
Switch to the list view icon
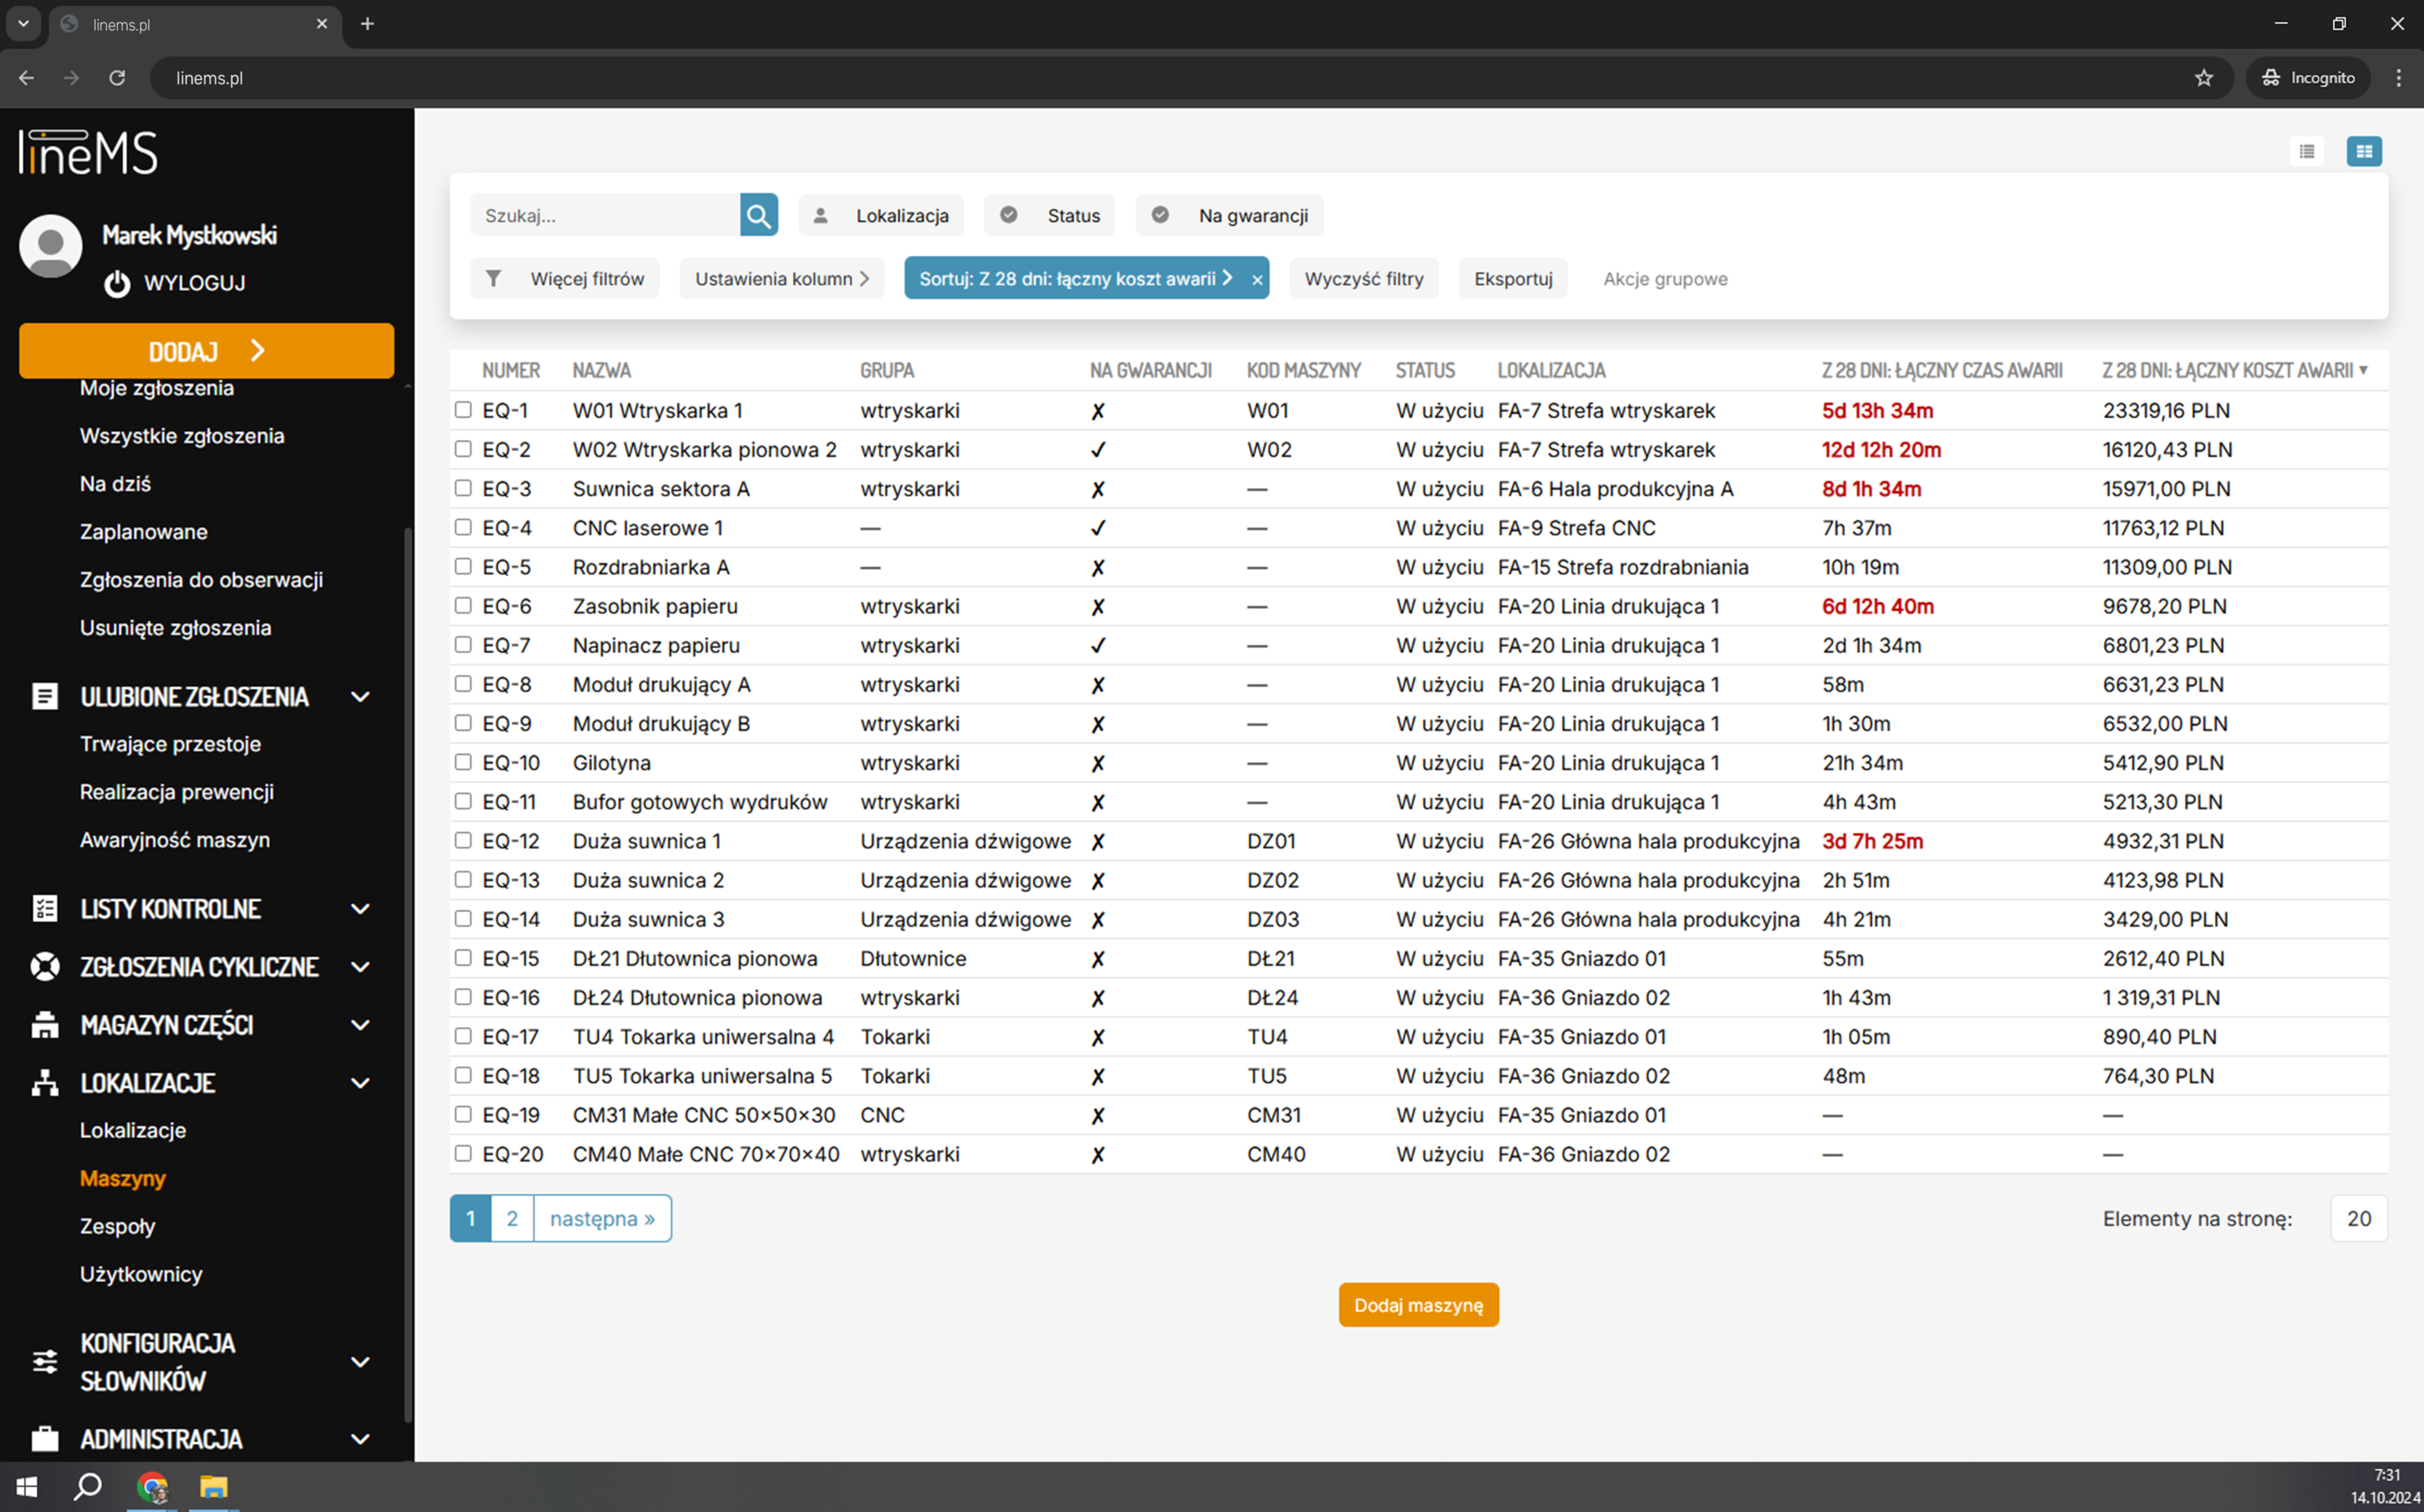[x=2306, y=151]
